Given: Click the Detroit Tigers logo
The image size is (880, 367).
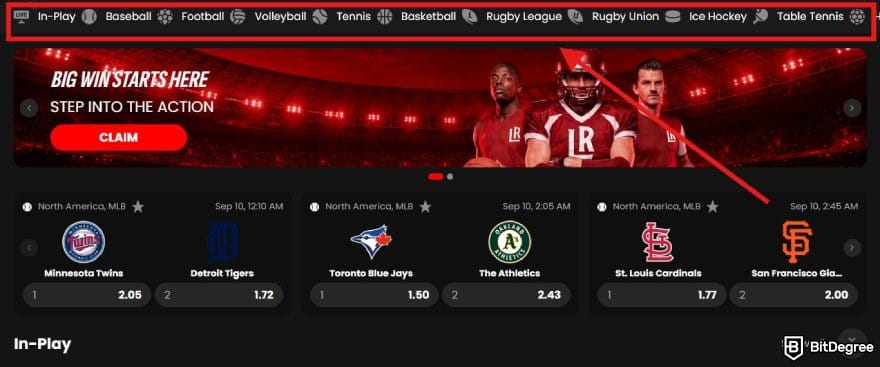Looking at the screenshot, I should point(223,242).
